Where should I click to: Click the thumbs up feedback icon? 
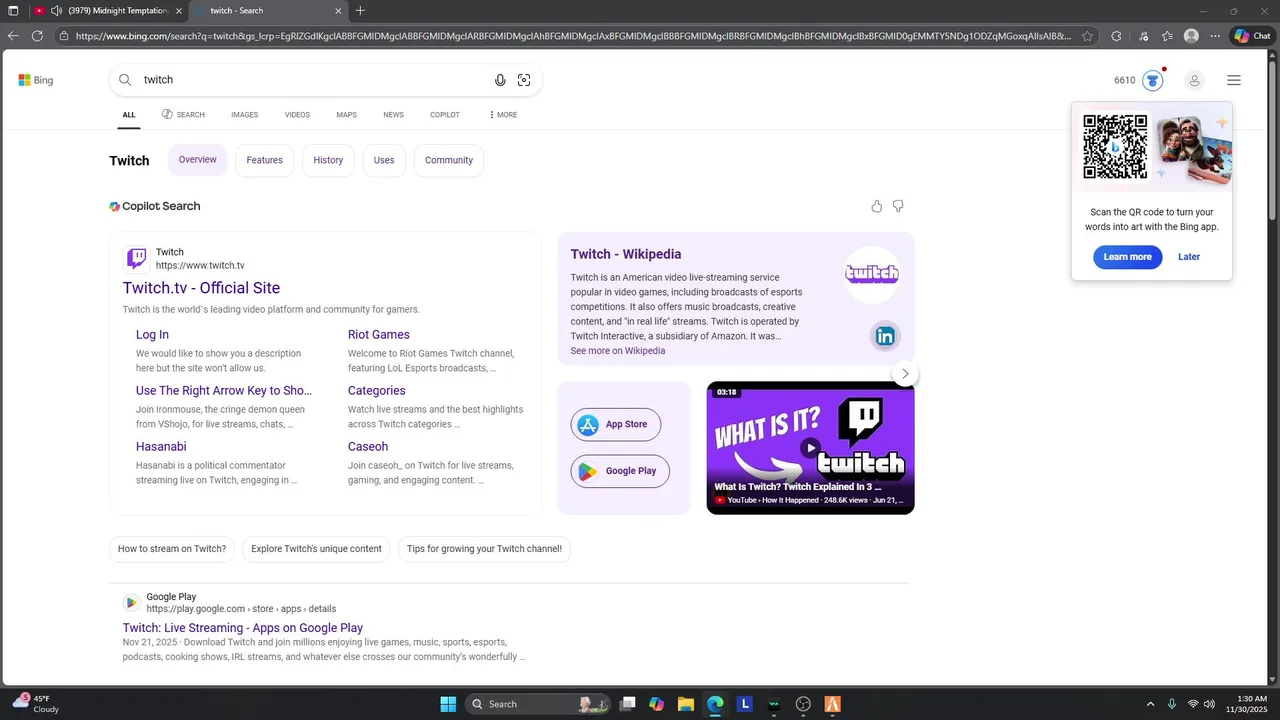click(877, 206)
